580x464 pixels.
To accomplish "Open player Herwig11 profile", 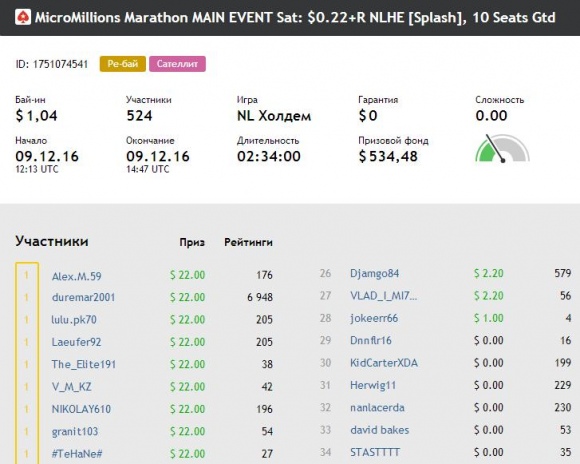I will pos(373,385).
